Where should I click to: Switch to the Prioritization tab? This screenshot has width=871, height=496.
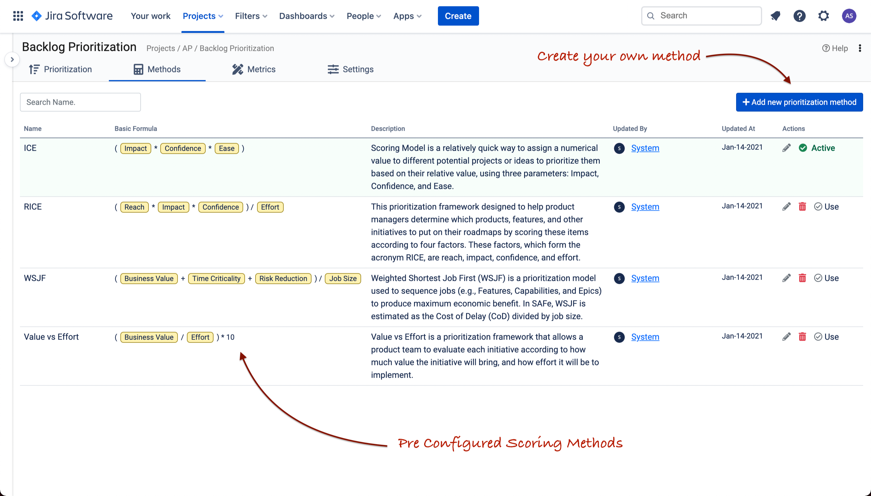[60, 70]
